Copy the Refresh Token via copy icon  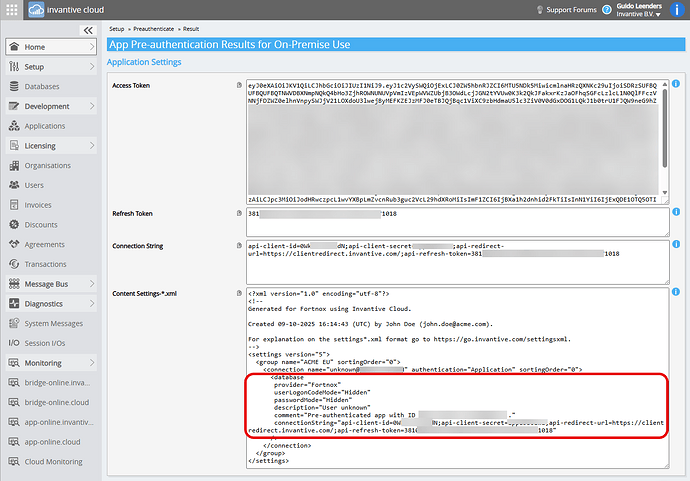[237, 213]
